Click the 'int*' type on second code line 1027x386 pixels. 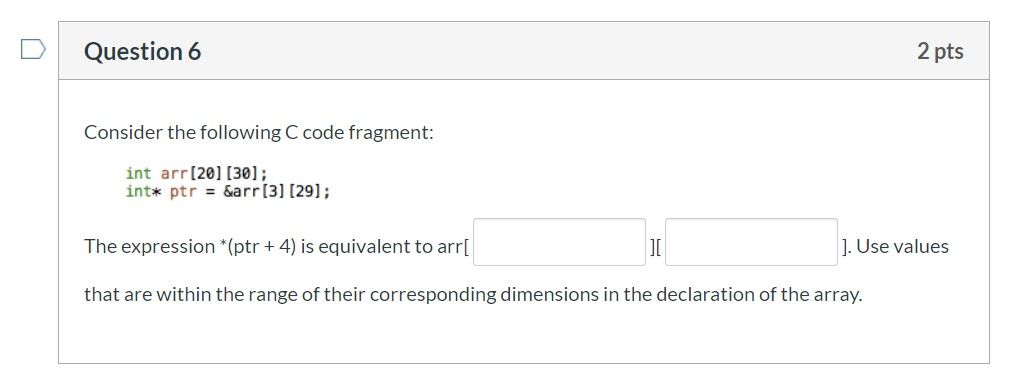(x=143, y=192)
